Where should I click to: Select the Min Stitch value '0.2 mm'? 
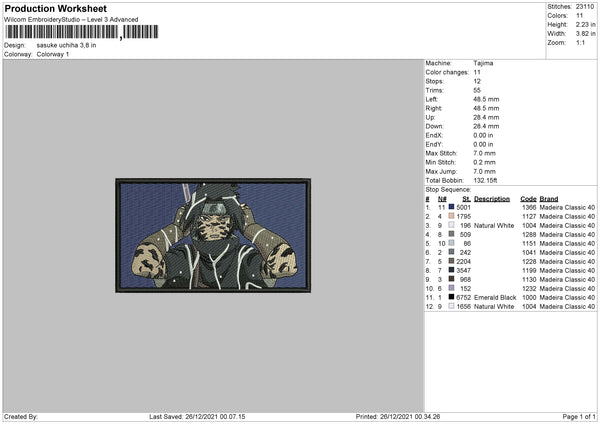[484, 162]
